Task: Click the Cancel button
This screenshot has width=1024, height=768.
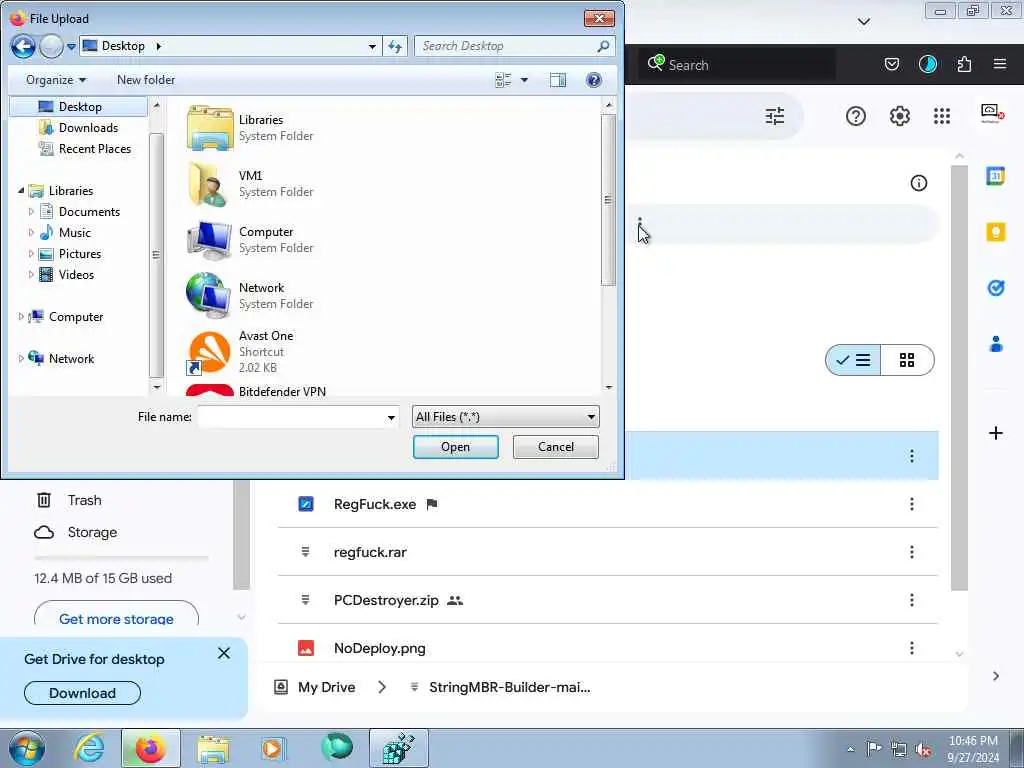Action: [x=556, y=447]
